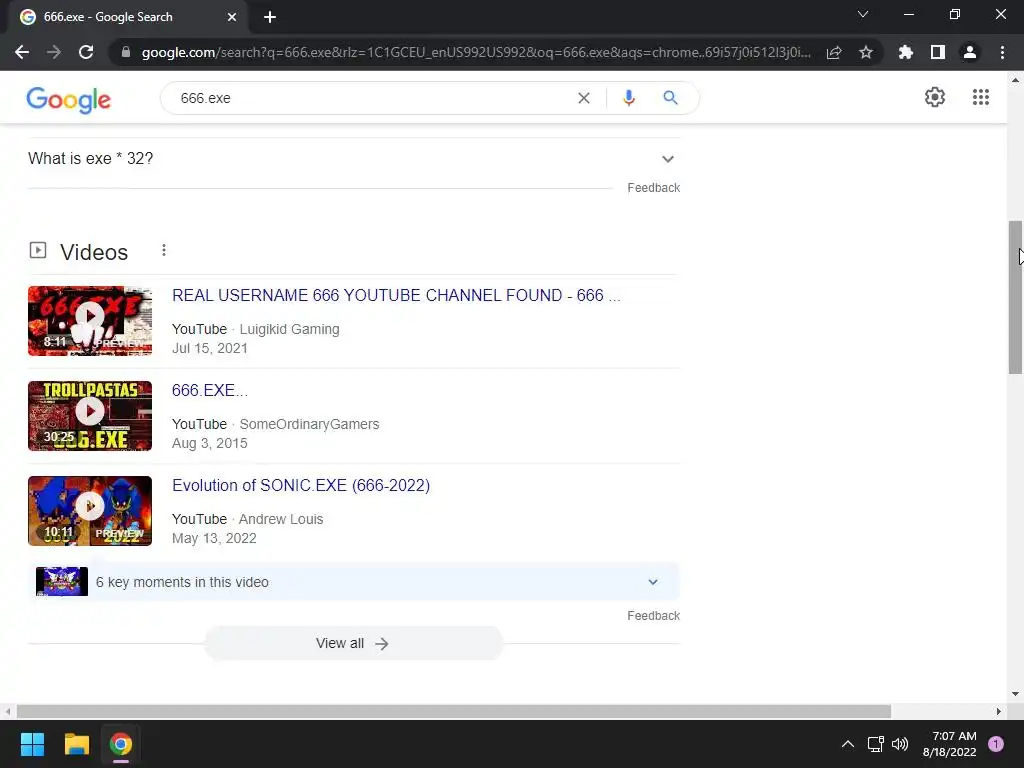Click the "Jul 15, 2021" date text
Viewport: 1024px width, 768px height.
pyautogui.click(x=210, y=348)
